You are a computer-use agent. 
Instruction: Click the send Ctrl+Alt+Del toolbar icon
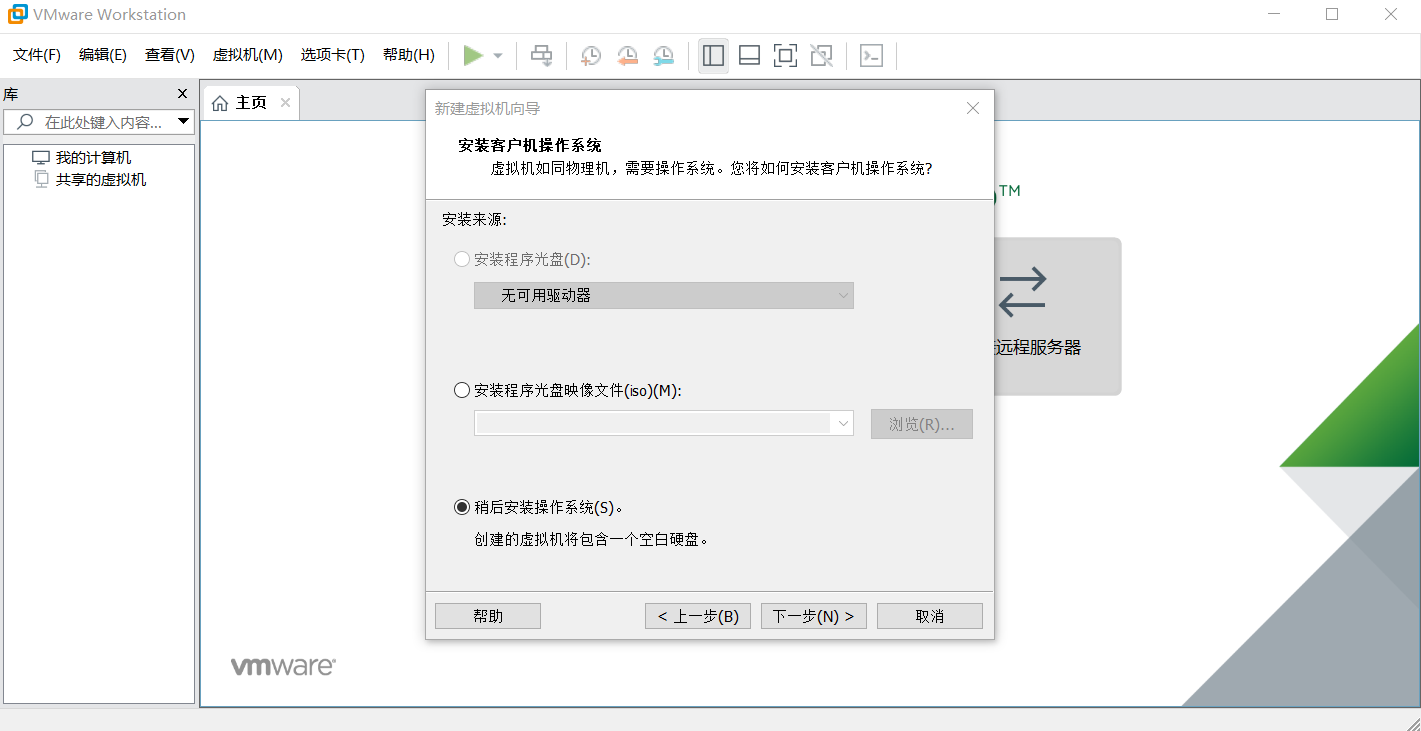(x=541, y=56)
